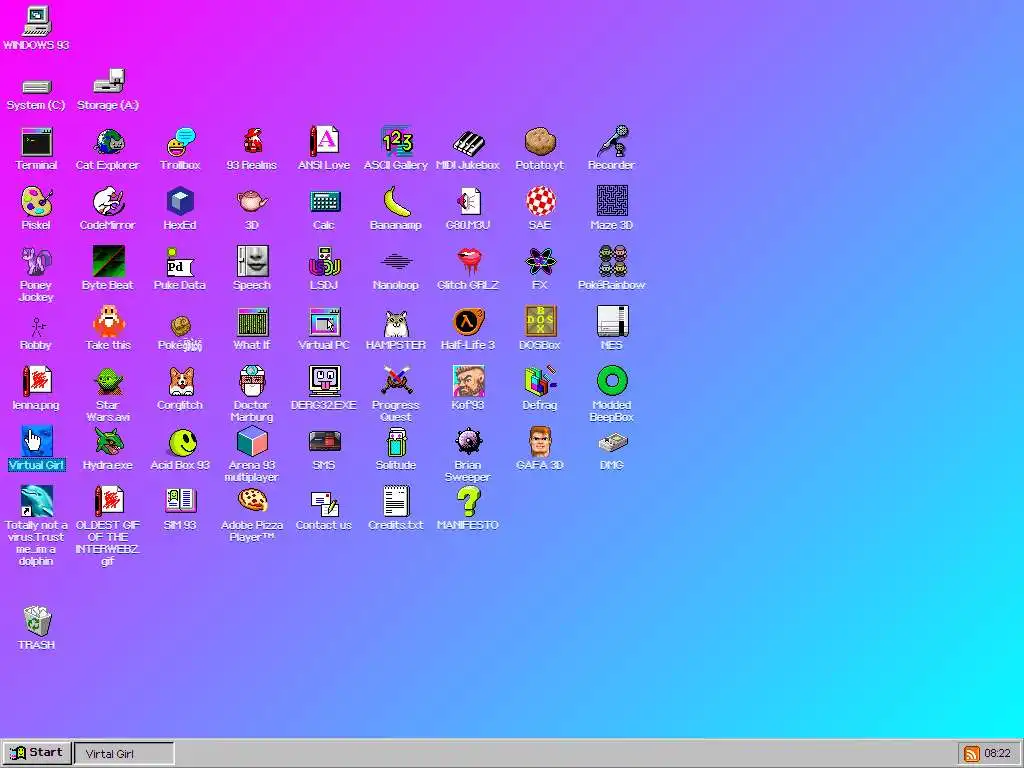This screenshot has width=1024, height=768.
Task: Click the taskbar clock 08:22
Action: coord(997,754)
